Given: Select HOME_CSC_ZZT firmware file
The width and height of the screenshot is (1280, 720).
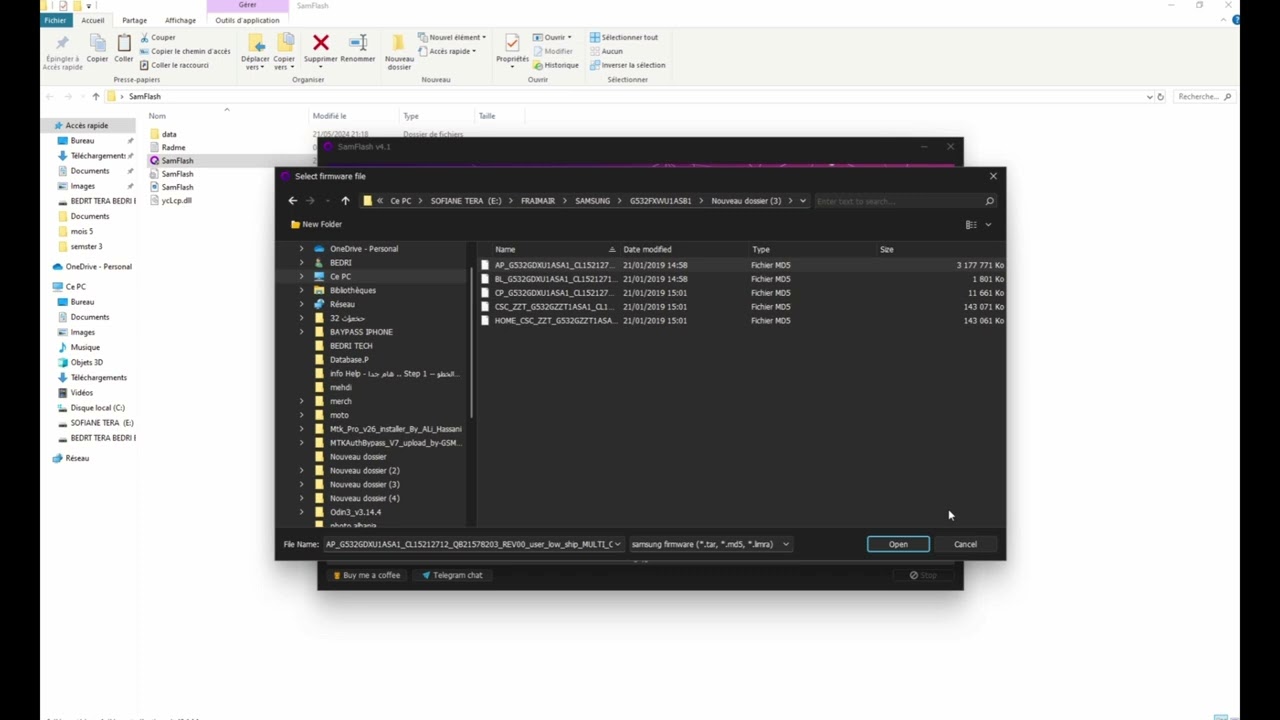Looking at the screenshot, I should 741,321.
